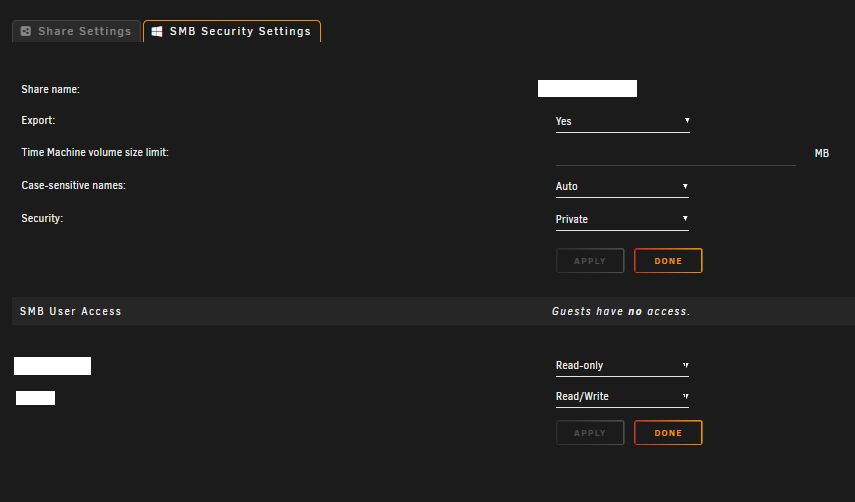Click the 'SMB User Access' heading

click(x=70, y=311)
